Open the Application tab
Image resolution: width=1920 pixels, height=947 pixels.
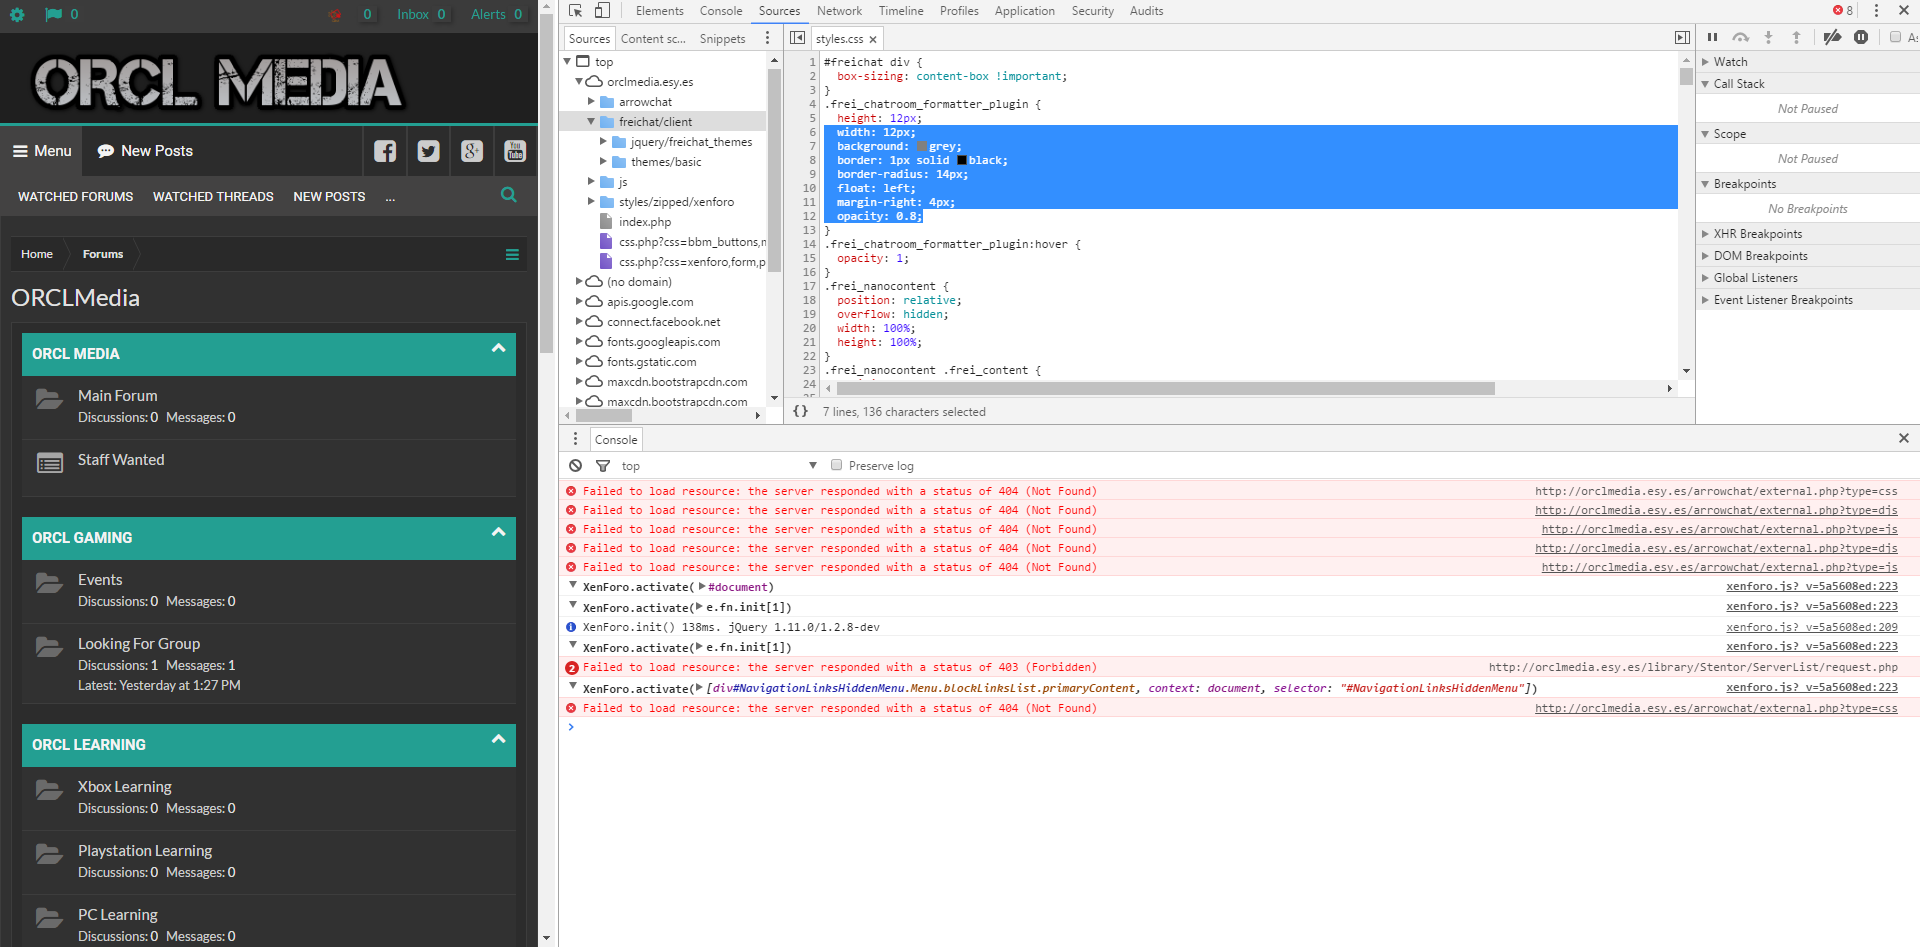tap(1024, 11)
